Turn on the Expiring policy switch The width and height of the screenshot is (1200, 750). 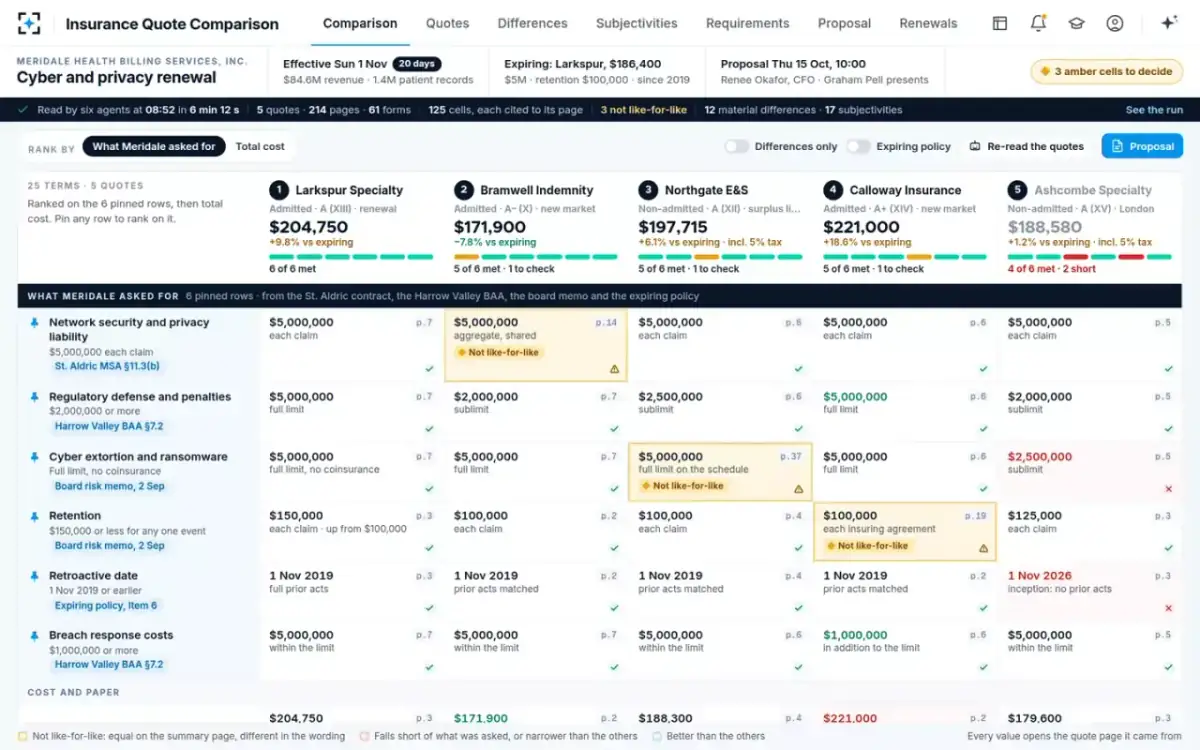click(x=858, y=146)
